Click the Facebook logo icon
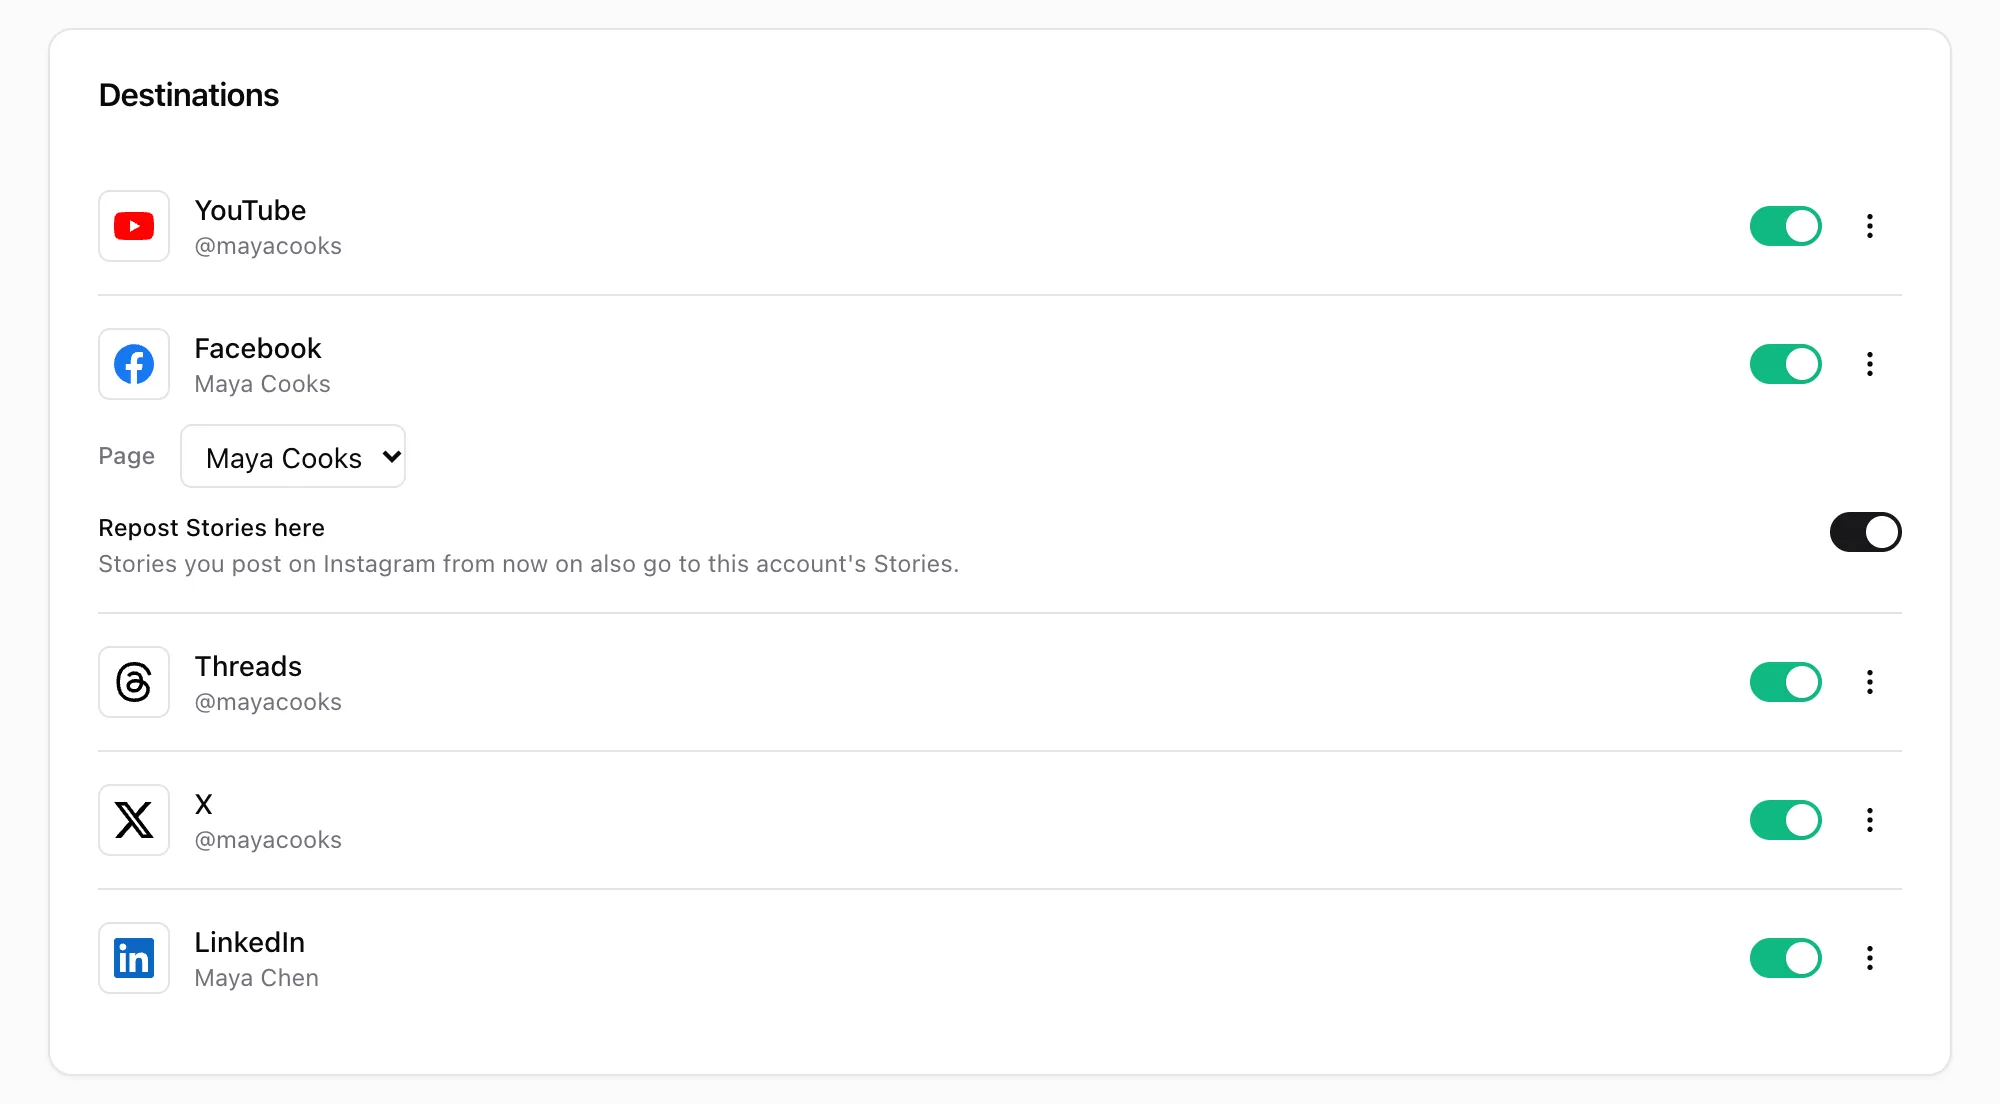 click(x=134, y=364)
